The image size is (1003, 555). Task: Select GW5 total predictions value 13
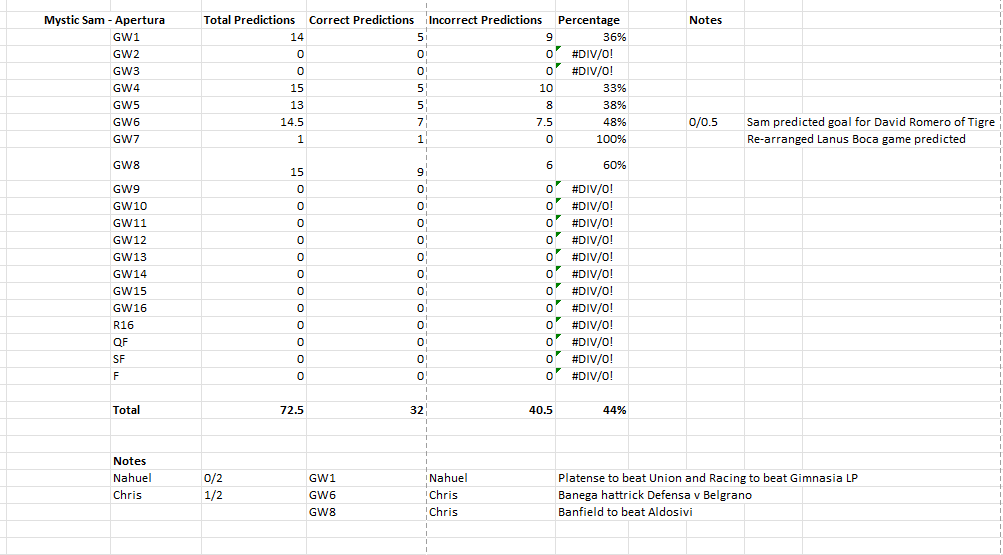pos(297,105)
